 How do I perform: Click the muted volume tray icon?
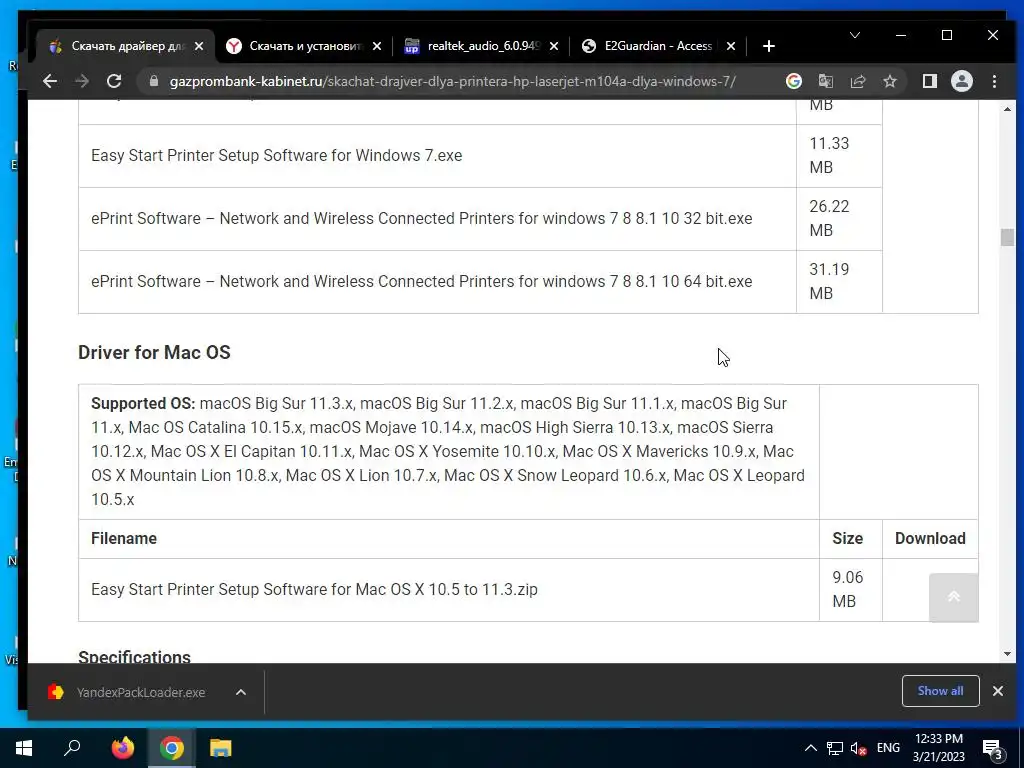pos(858,748)
